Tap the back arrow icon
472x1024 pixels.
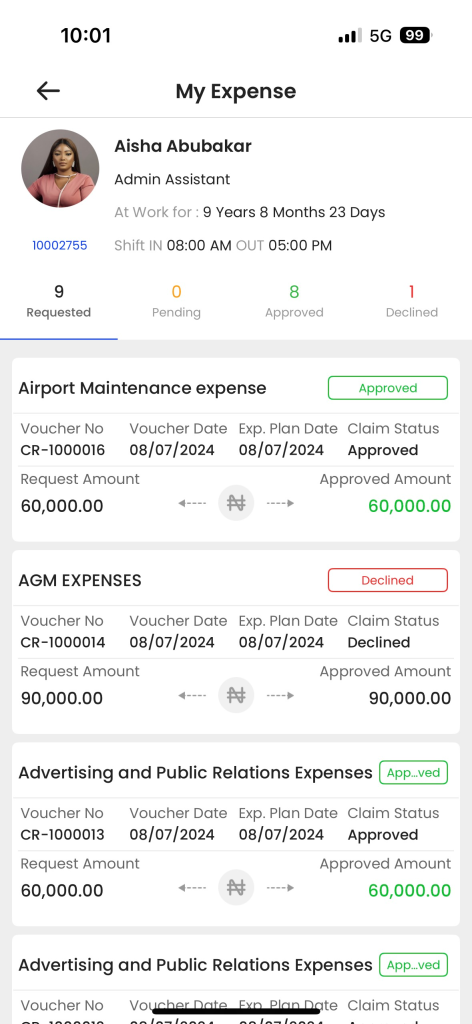[48, 91]
